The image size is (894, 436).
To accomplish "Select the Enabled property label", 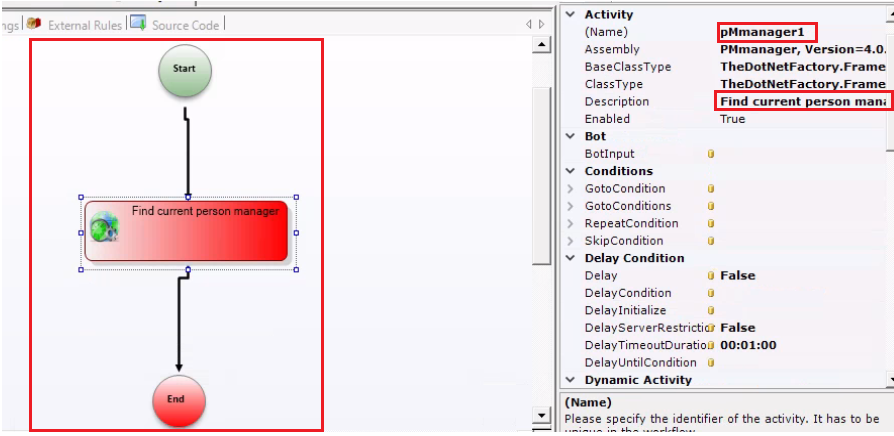I will pyautogui.click(x=607, y=119).
